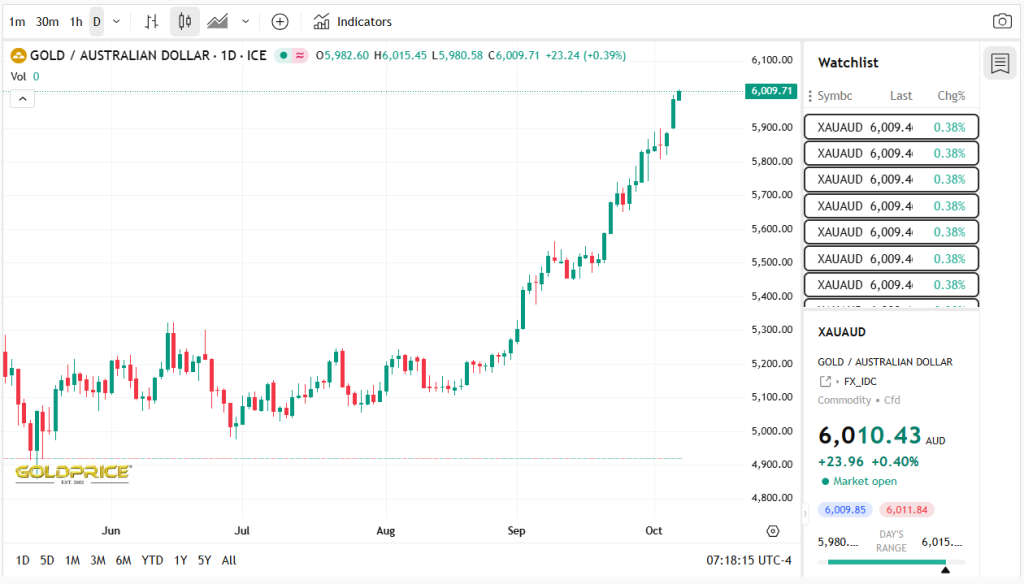Click the gold coin symbol logo
The height and width of the screenshot is (584, 1024).
(x=16, y=55)
